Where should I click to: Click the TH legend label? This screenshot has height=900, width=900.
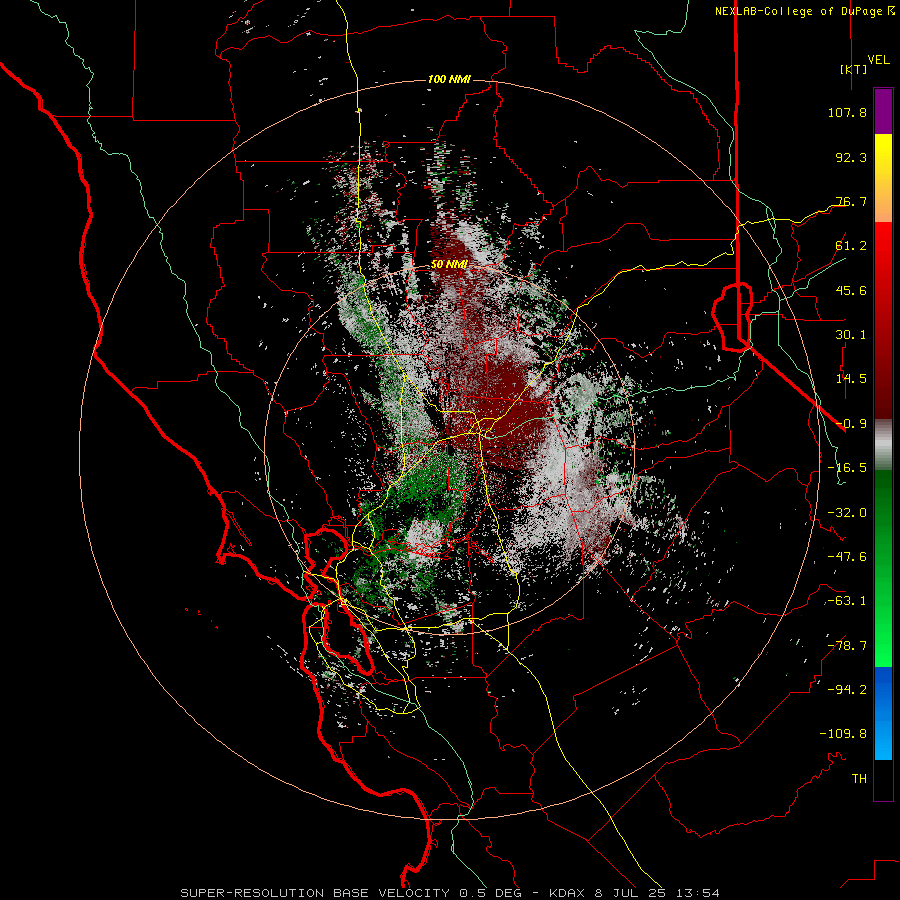point(859,779)
